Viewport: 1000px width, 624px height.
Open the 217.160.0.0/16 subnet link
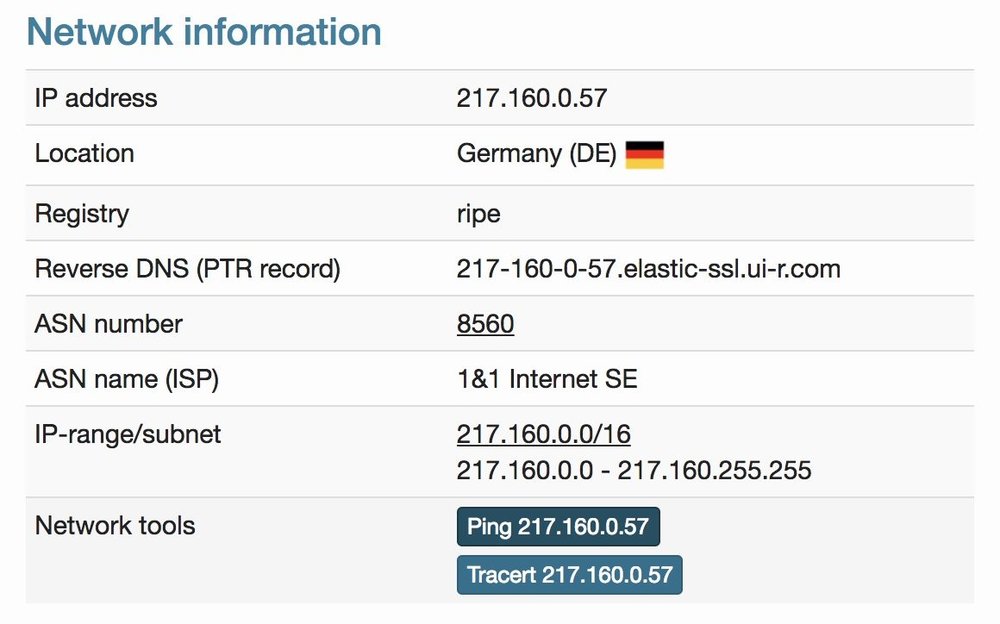(543, 434)
